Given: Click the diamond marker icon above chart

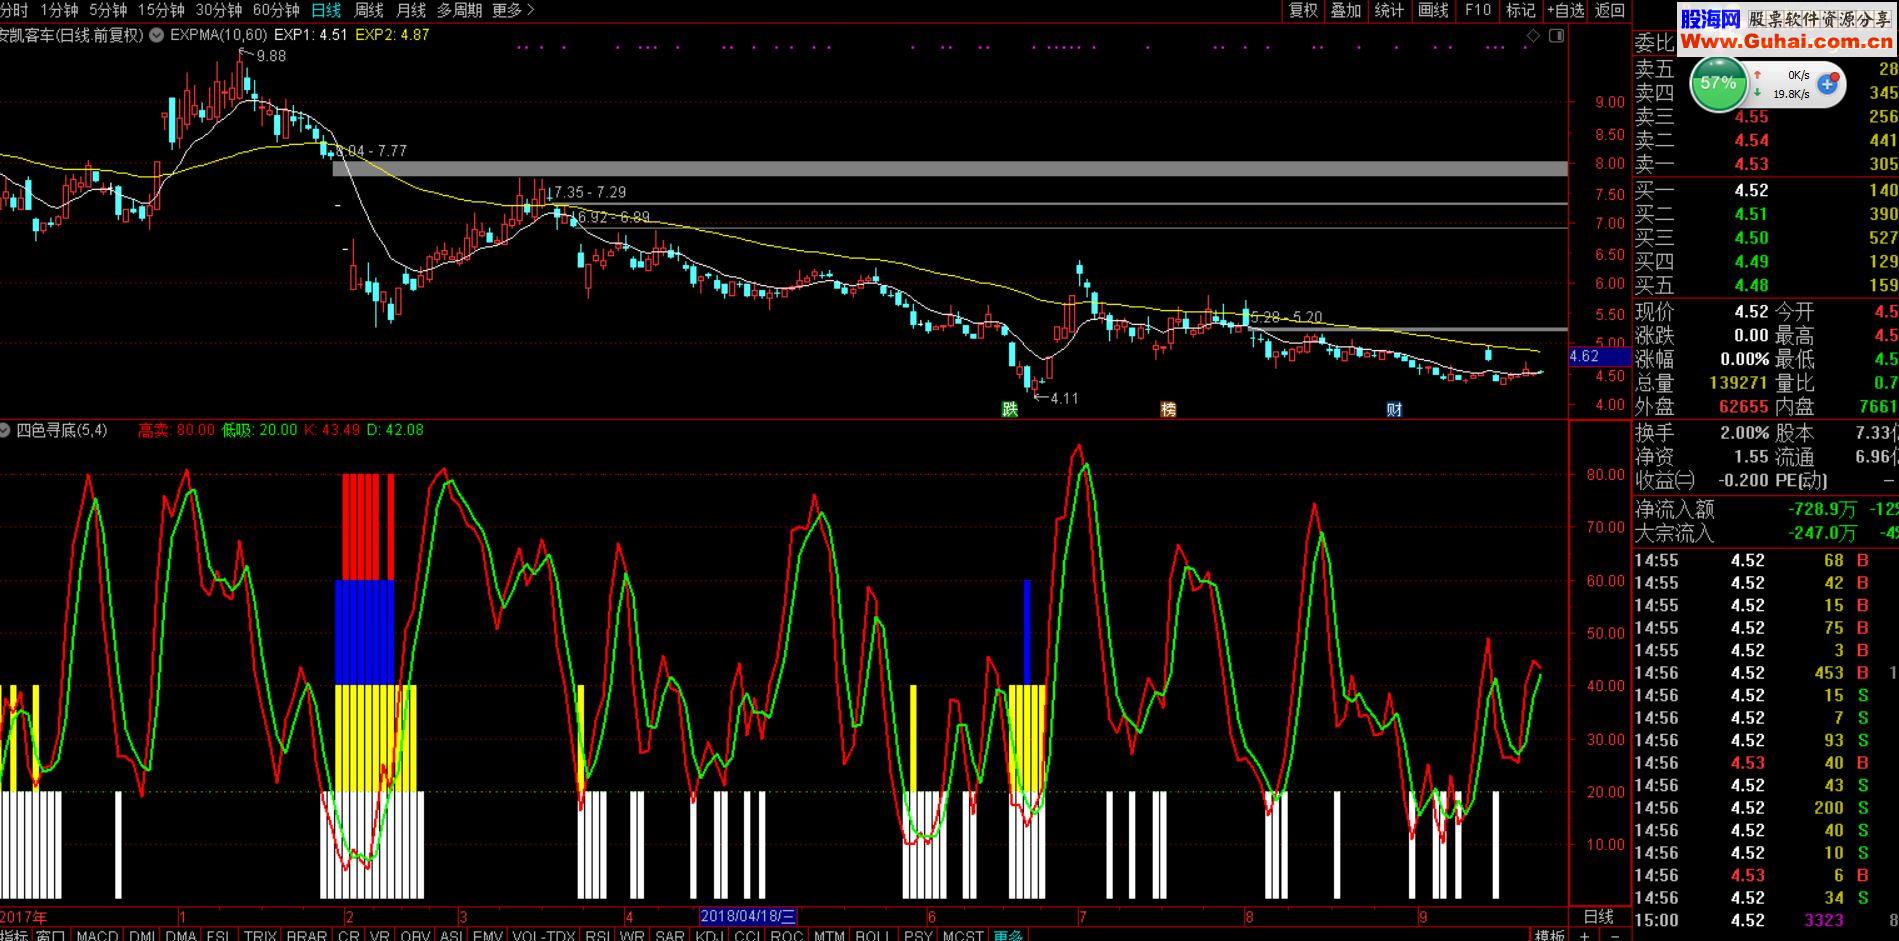Looking at the screenshot, I should click(x=1533, y=36).
